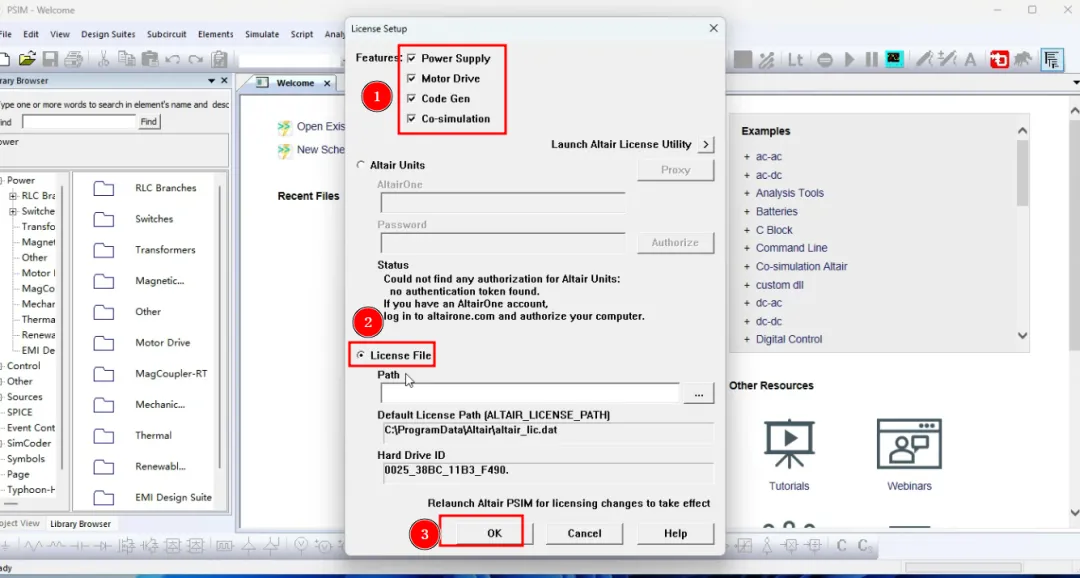Open the View menu
1080x578 pixels.
click(x=60, y=34)
